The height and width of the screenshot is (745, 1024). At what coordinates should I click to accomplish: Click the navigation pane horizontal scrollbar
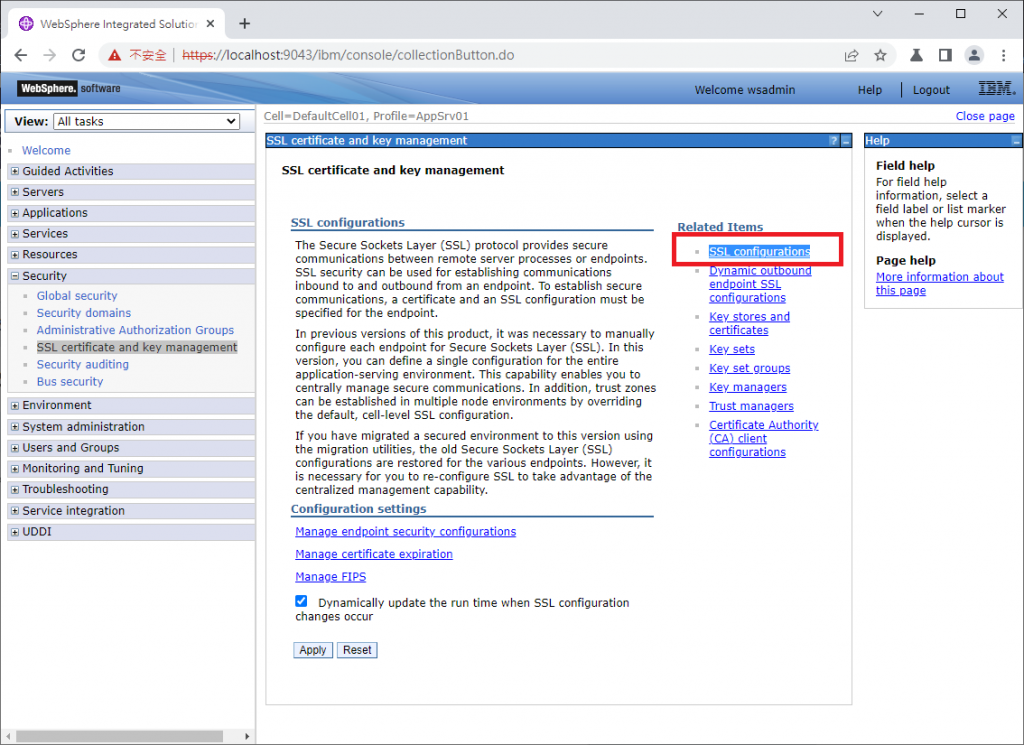[120, 736]
